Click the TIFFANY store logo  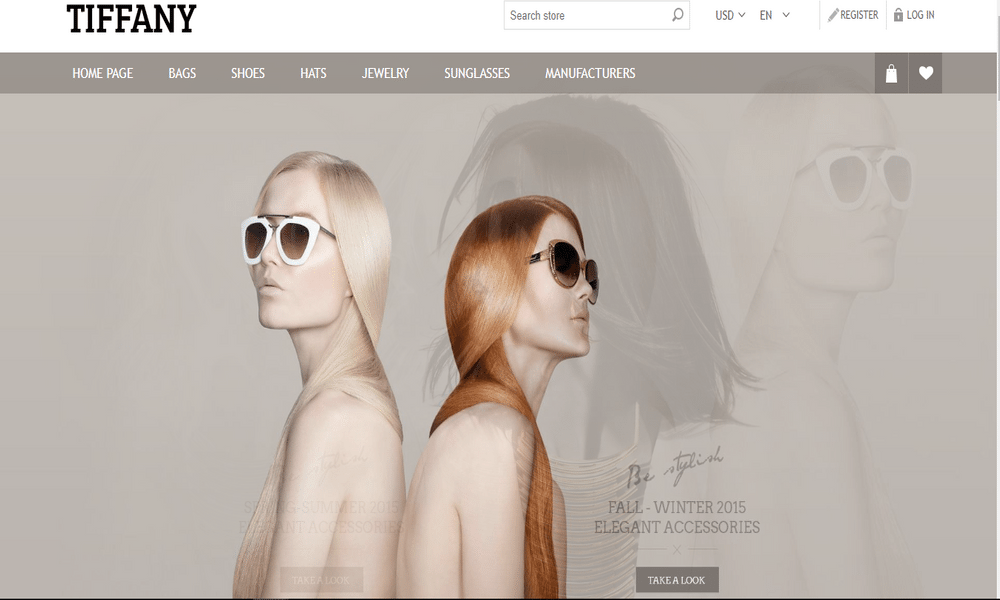[131, 18]
